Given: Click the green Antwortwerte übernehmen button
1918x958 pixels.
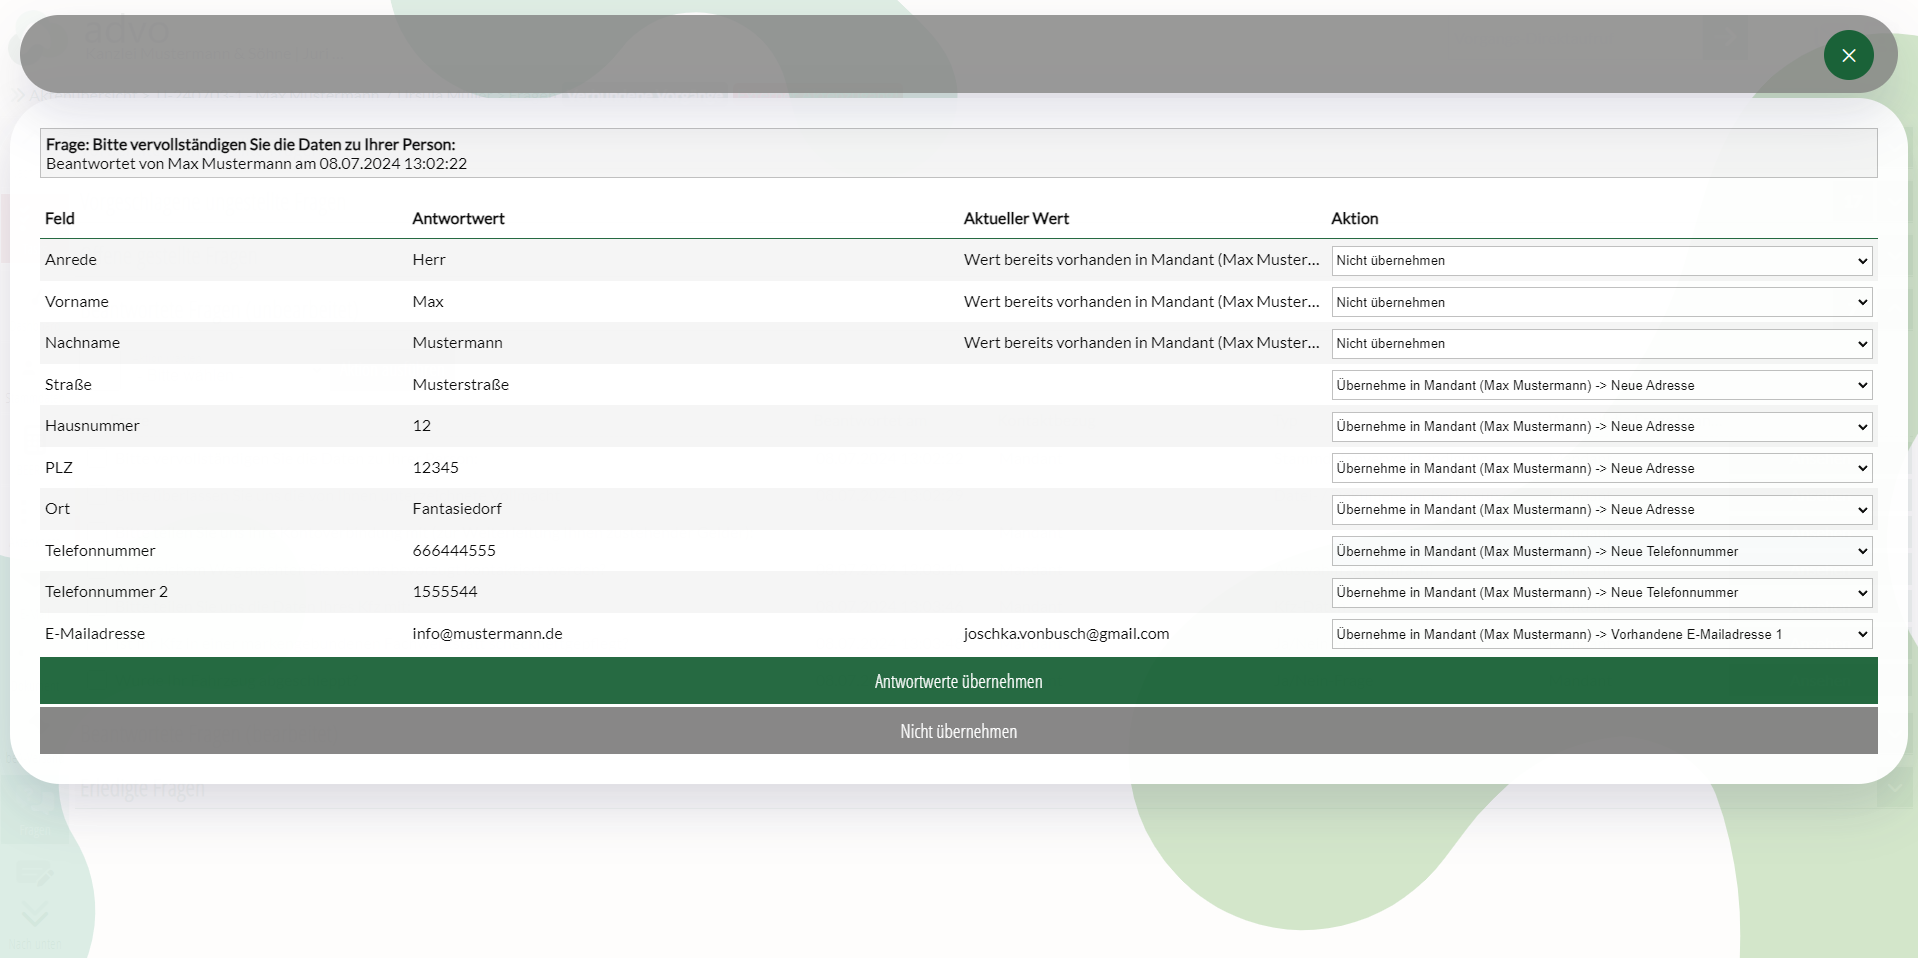Looking at the screenshot, I should 958,681.
